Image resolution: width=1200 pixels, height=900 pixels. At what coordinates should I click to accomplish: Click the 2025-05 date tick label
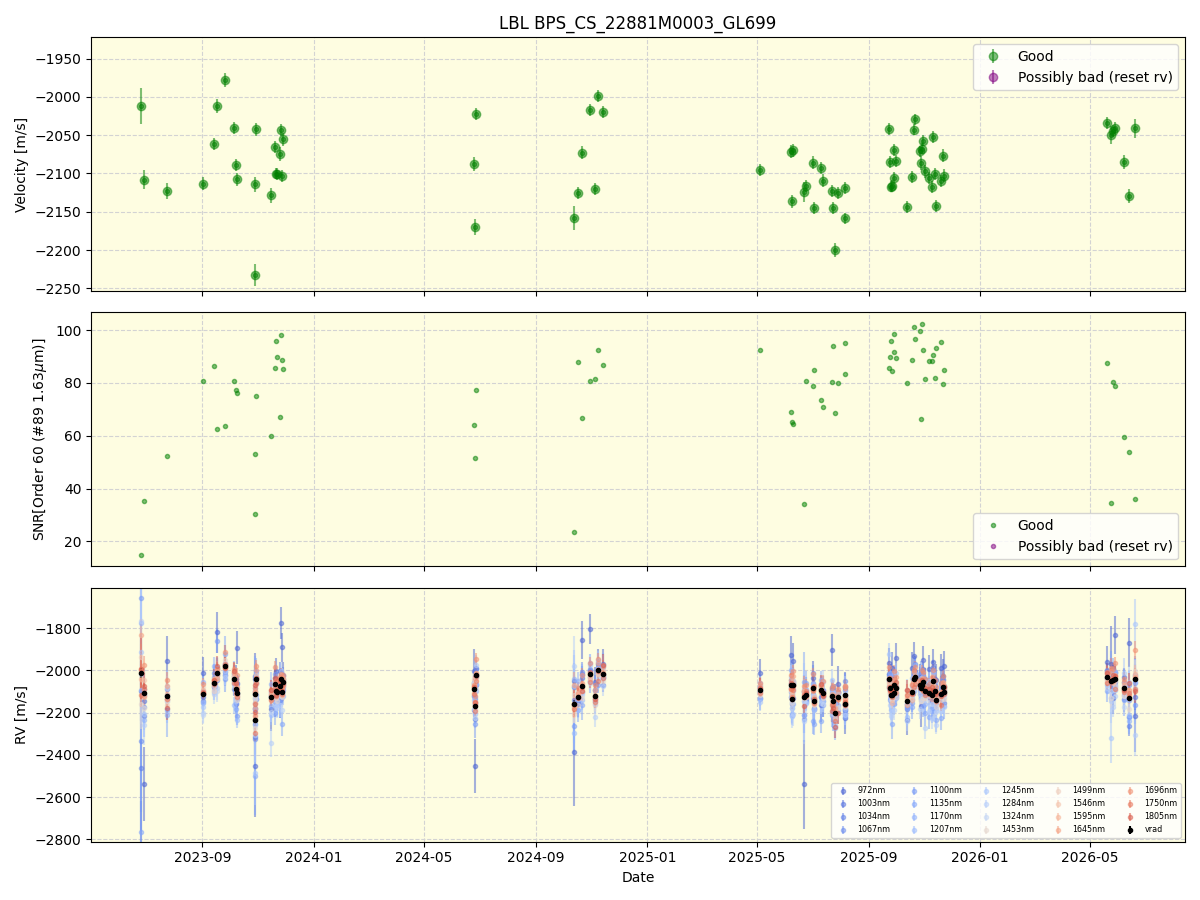pyautogui.click(x=757, y=856)
